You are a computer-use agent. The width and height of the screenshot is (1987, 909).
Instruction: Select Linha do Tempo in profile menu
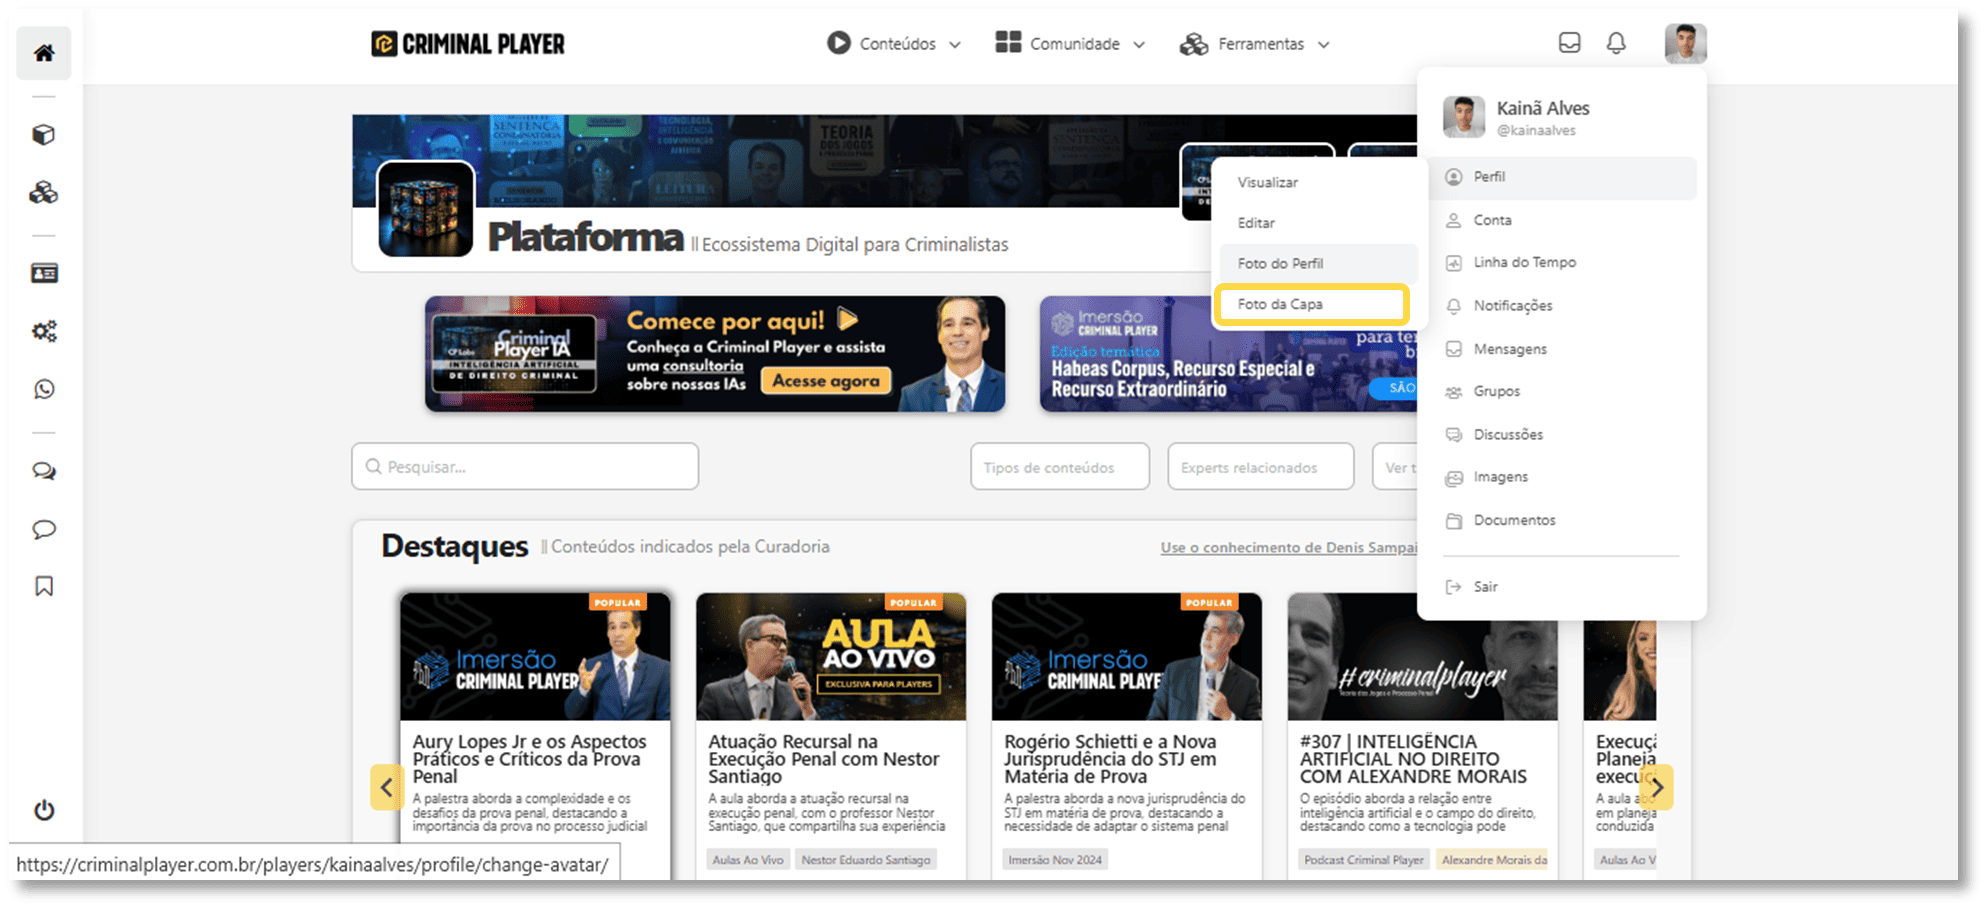[1524, 262]
